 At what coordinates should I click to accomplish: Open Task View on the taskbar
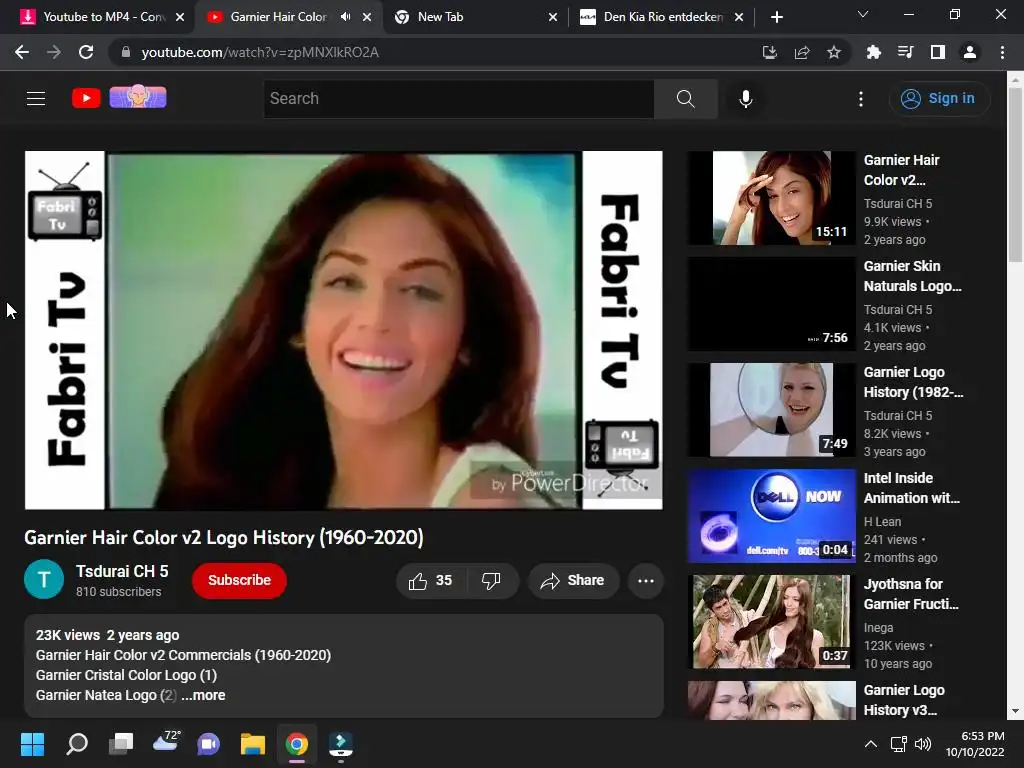(121, 744)
